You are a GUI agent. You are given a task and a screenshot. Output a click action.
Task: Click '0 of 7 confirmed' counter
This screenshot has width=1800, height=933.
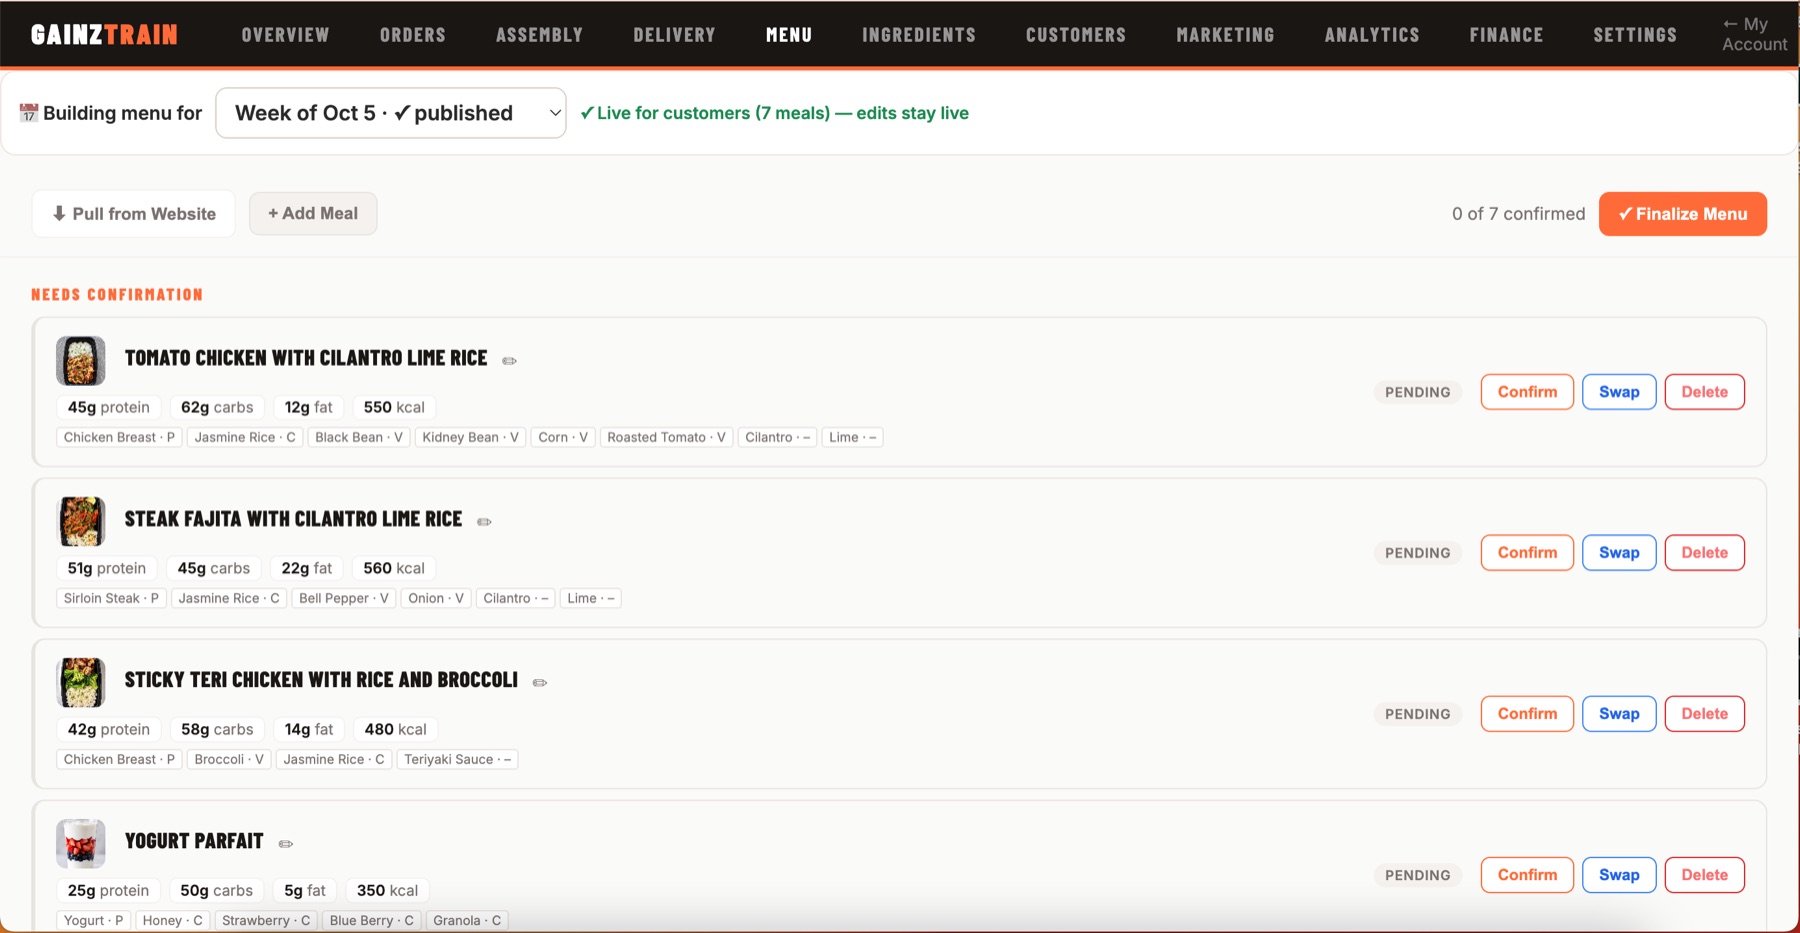[1518, 214]
